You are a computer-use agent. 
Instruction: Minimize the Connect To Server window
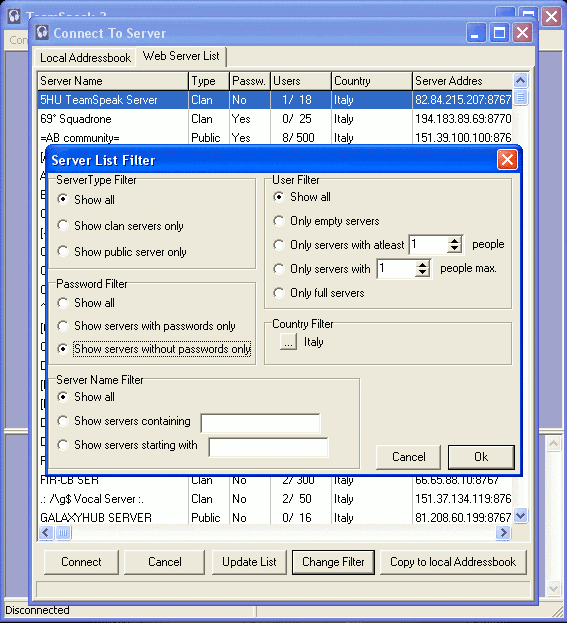click(x=476, y=33)
